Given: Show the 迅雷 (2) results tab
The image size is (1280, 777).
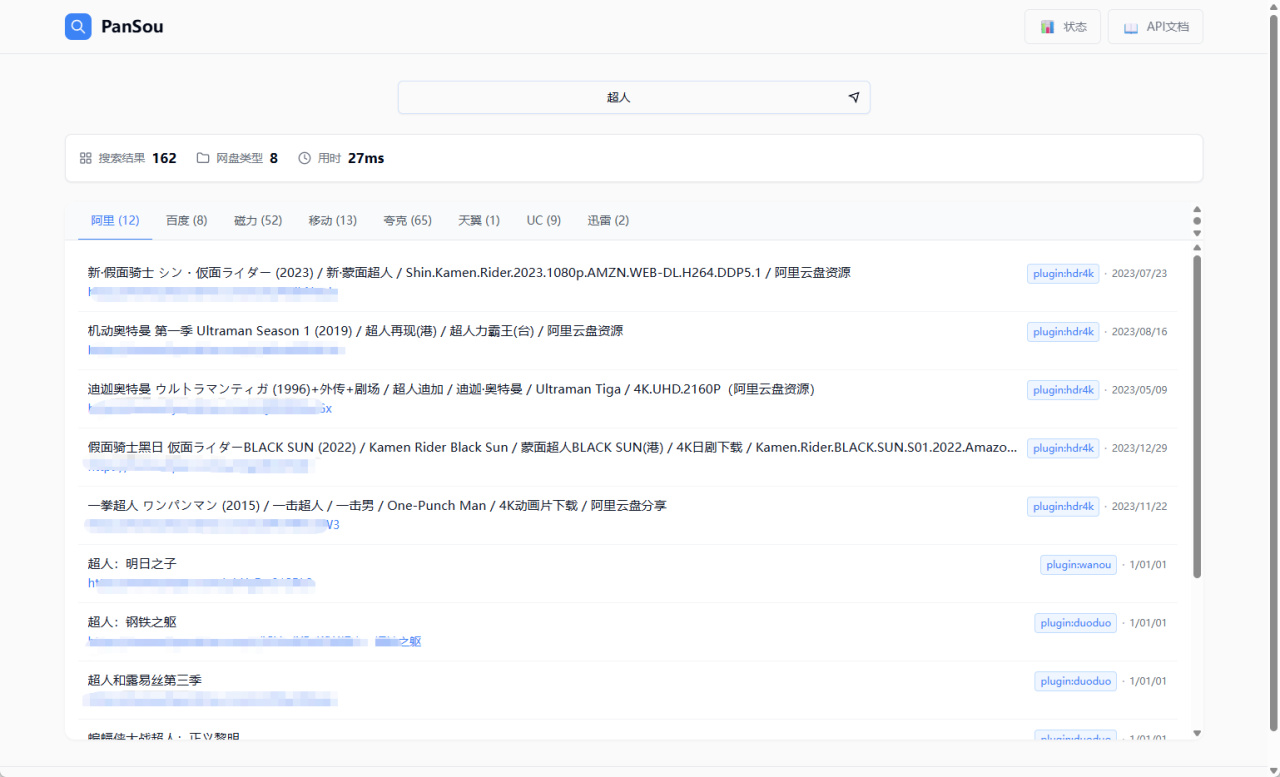Looking at the screenshot, I should coord(609,220).
